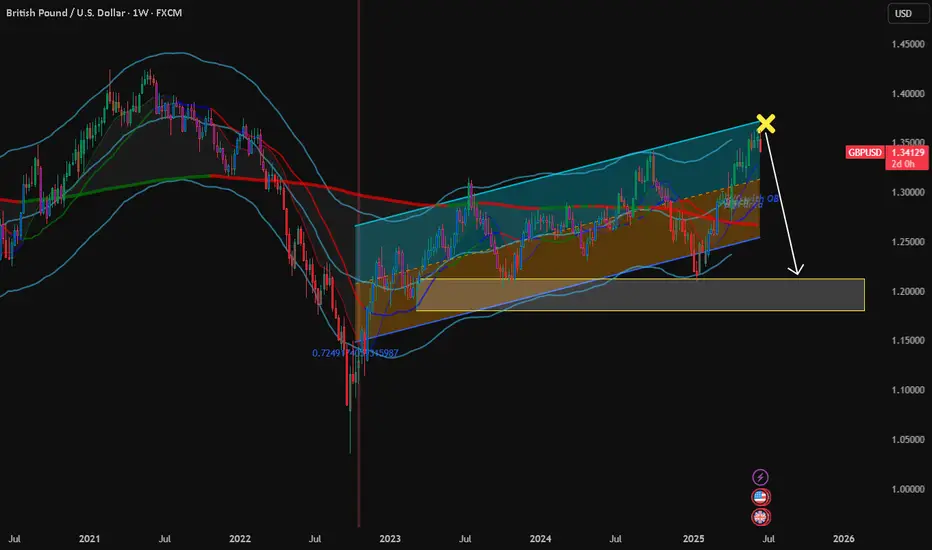Click the 1.00000 price axis label
Image resolution: width=932 pixels, height=550 pixels.
908,489
